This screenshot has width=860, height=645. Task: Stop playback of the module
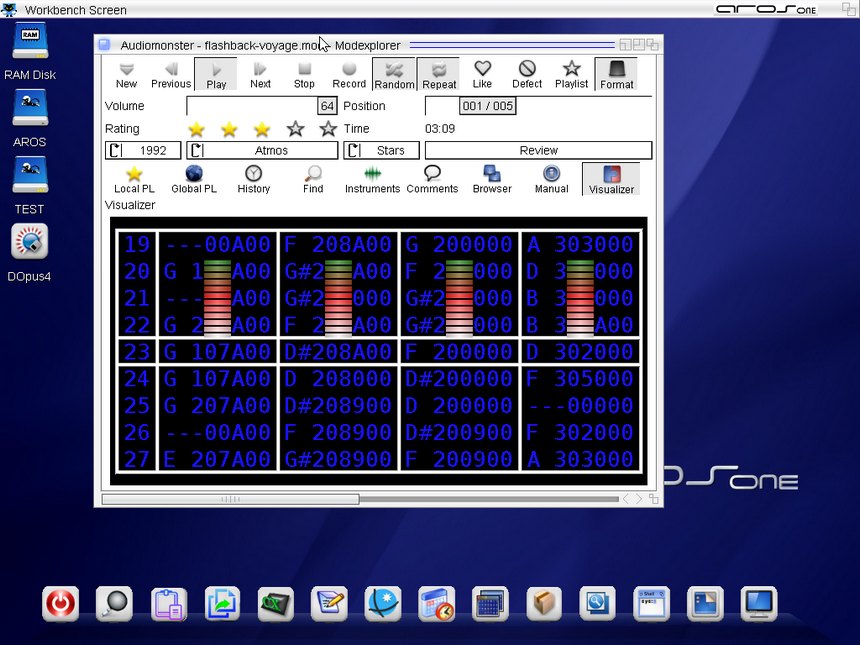click(304, 74)
